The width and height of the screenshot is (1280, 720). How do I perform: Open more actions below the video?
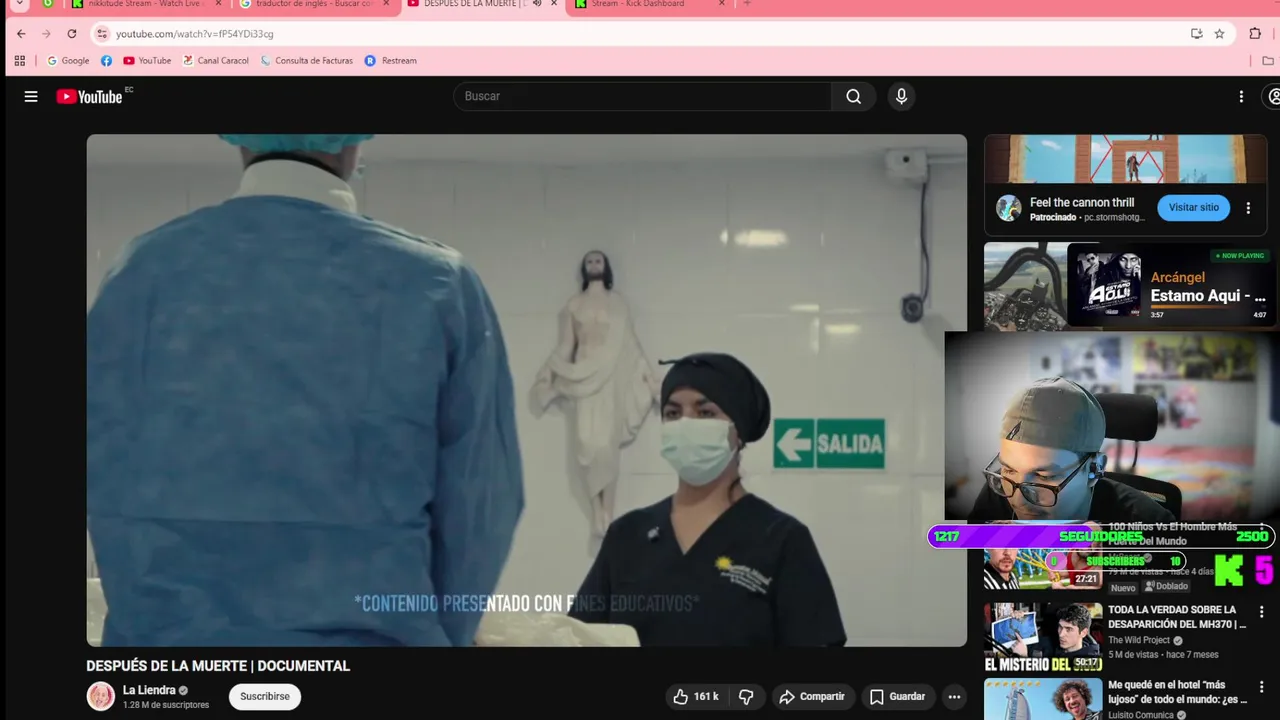point(954,696)
